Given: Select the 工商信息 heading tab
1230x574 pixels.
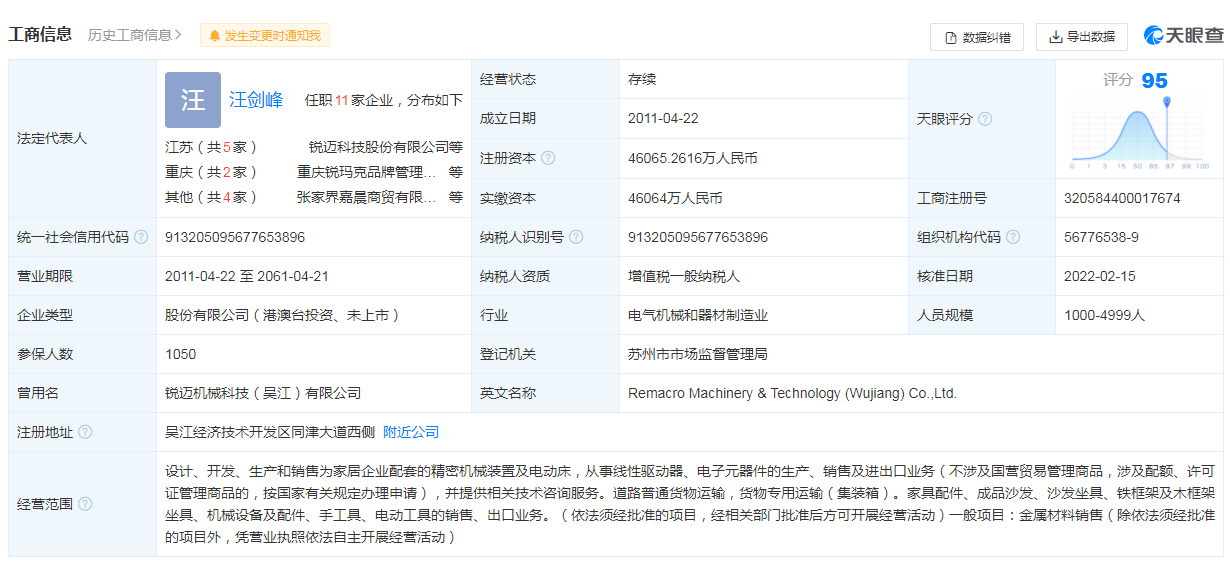Looking at the screenshot, I should pos(40,35).
